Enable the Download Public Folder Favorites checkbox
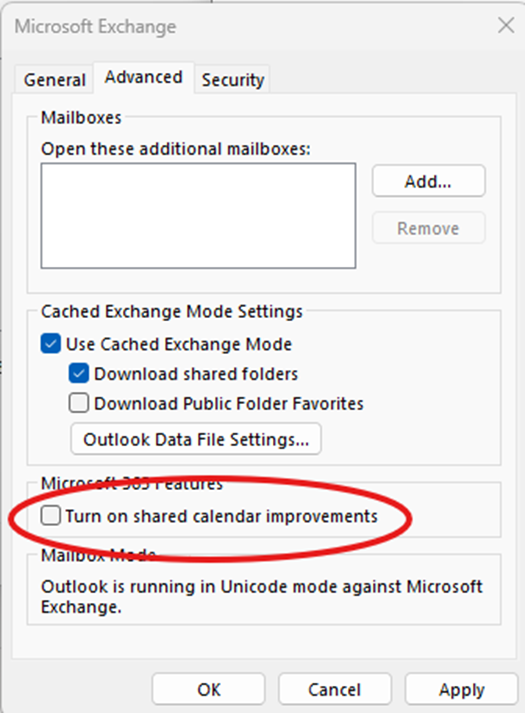This screenshot has width=525, height=713. (79, 403)
